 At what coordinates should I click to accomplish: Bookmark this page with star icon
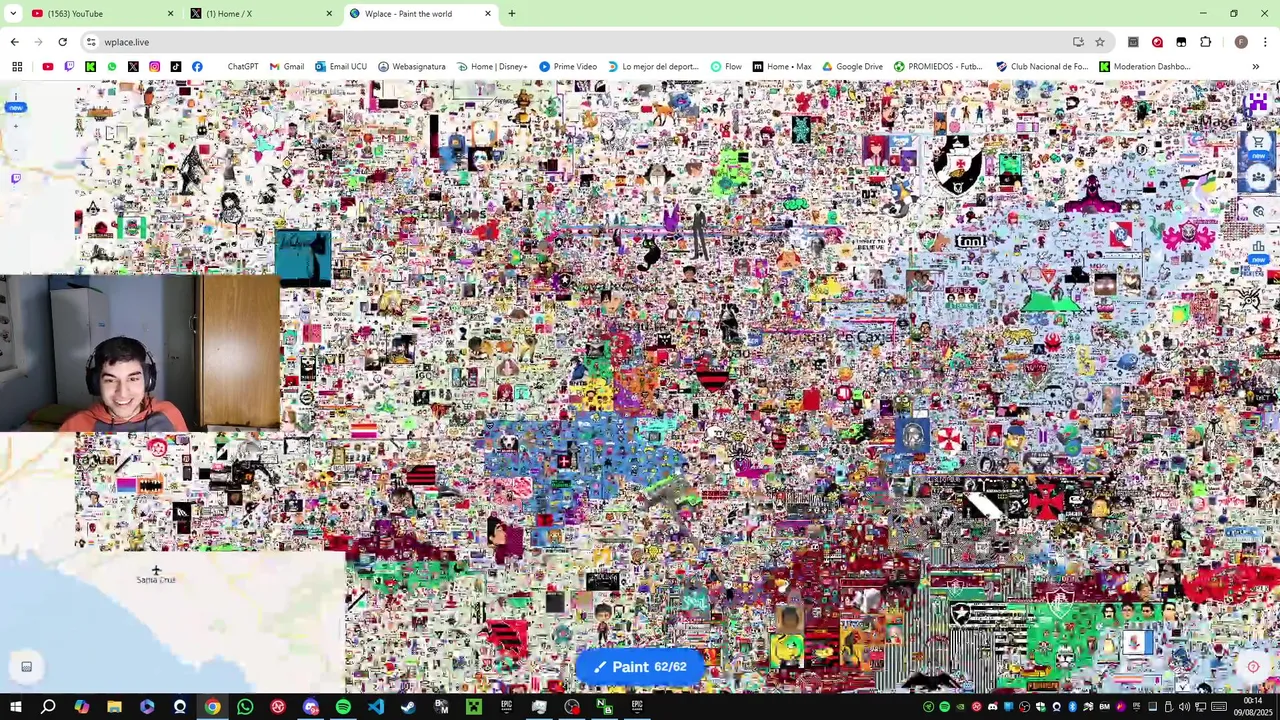[x=1100, y=42]
